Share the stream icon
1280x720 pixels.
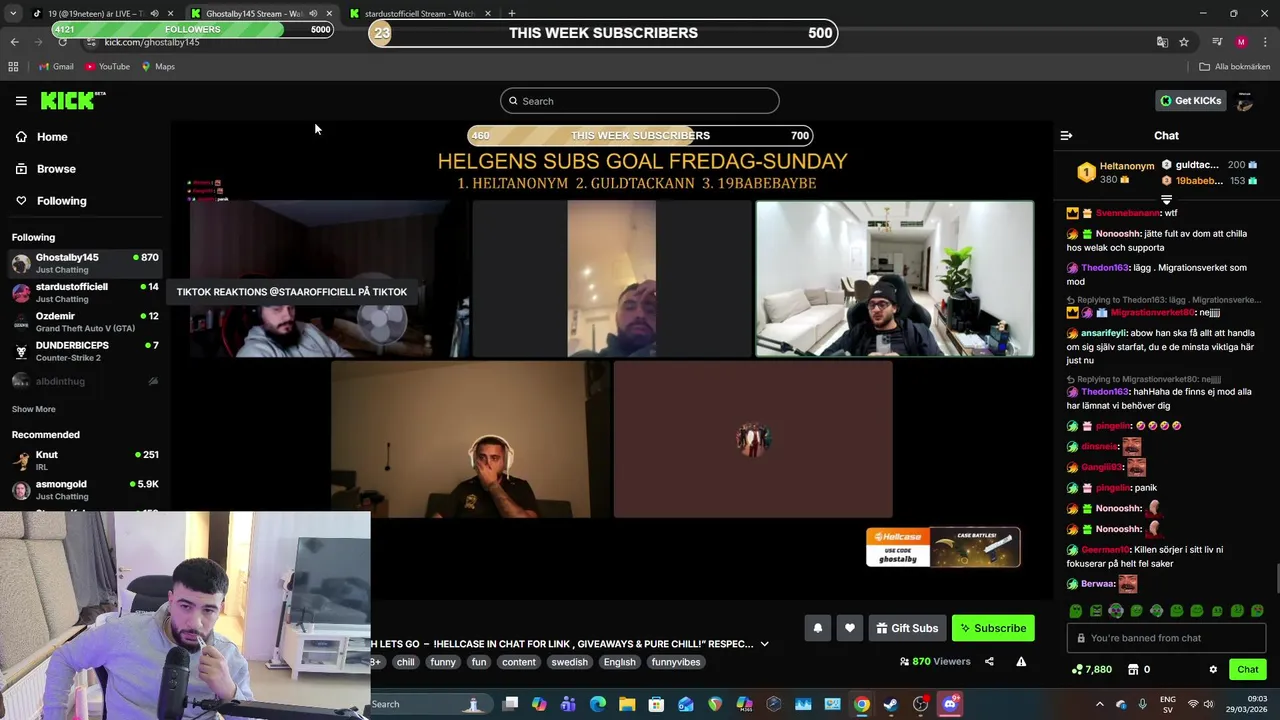pos(989,661)
